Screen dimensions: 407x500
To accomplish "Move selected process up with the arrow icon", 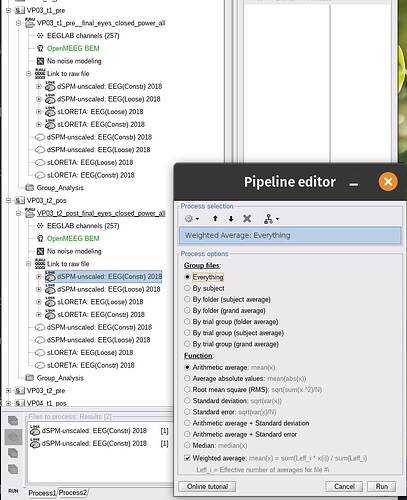I will 215,219.
